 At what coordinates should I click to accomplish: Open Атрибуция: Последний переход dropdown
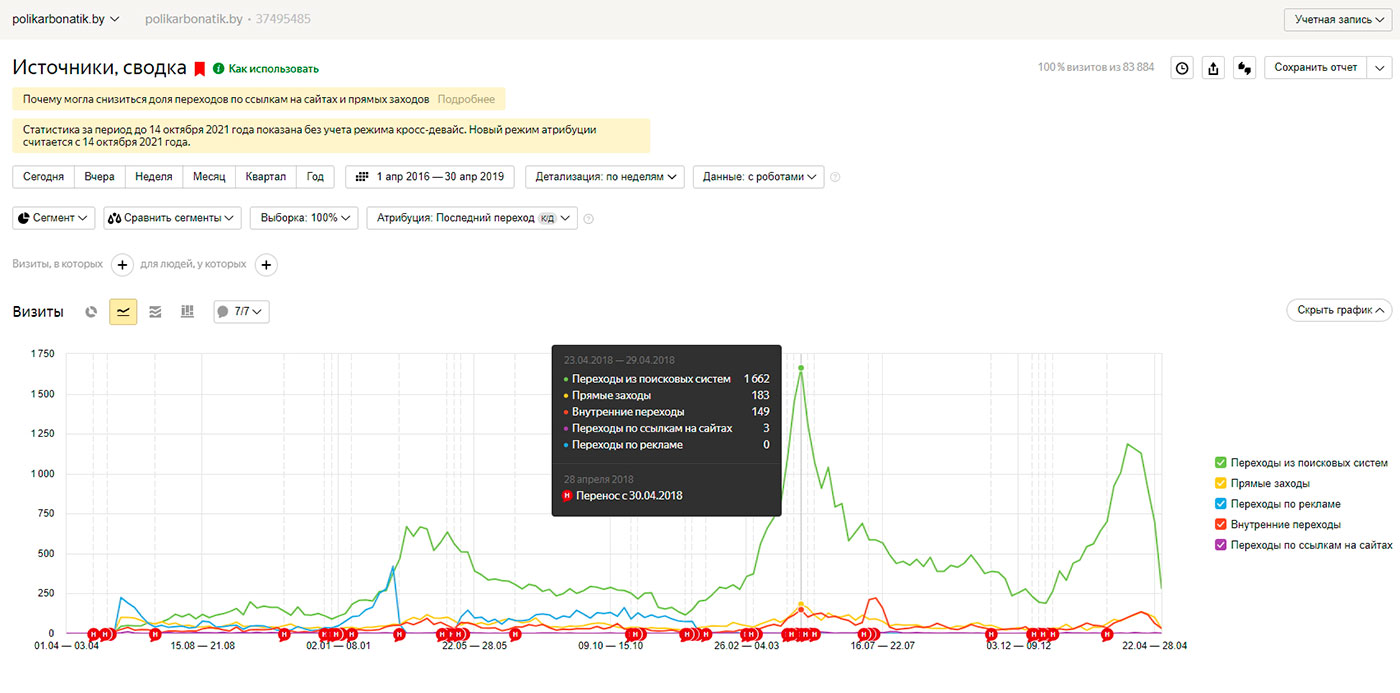click(x=472, y=218)
